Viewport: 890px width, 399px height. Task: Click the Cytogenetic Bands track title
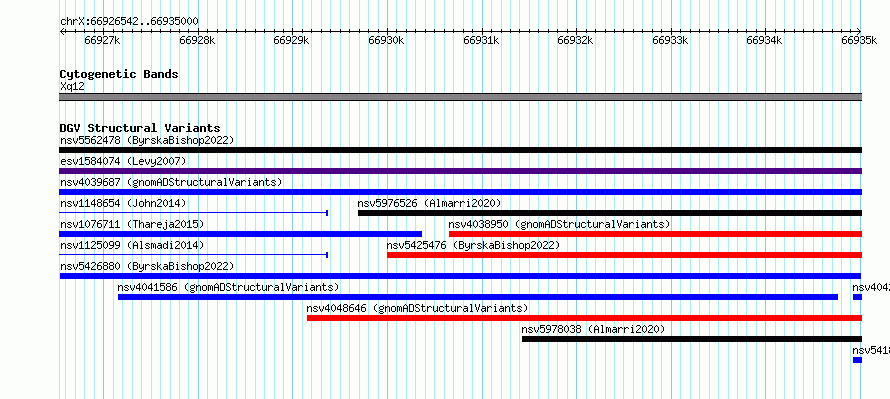[119, 74]
